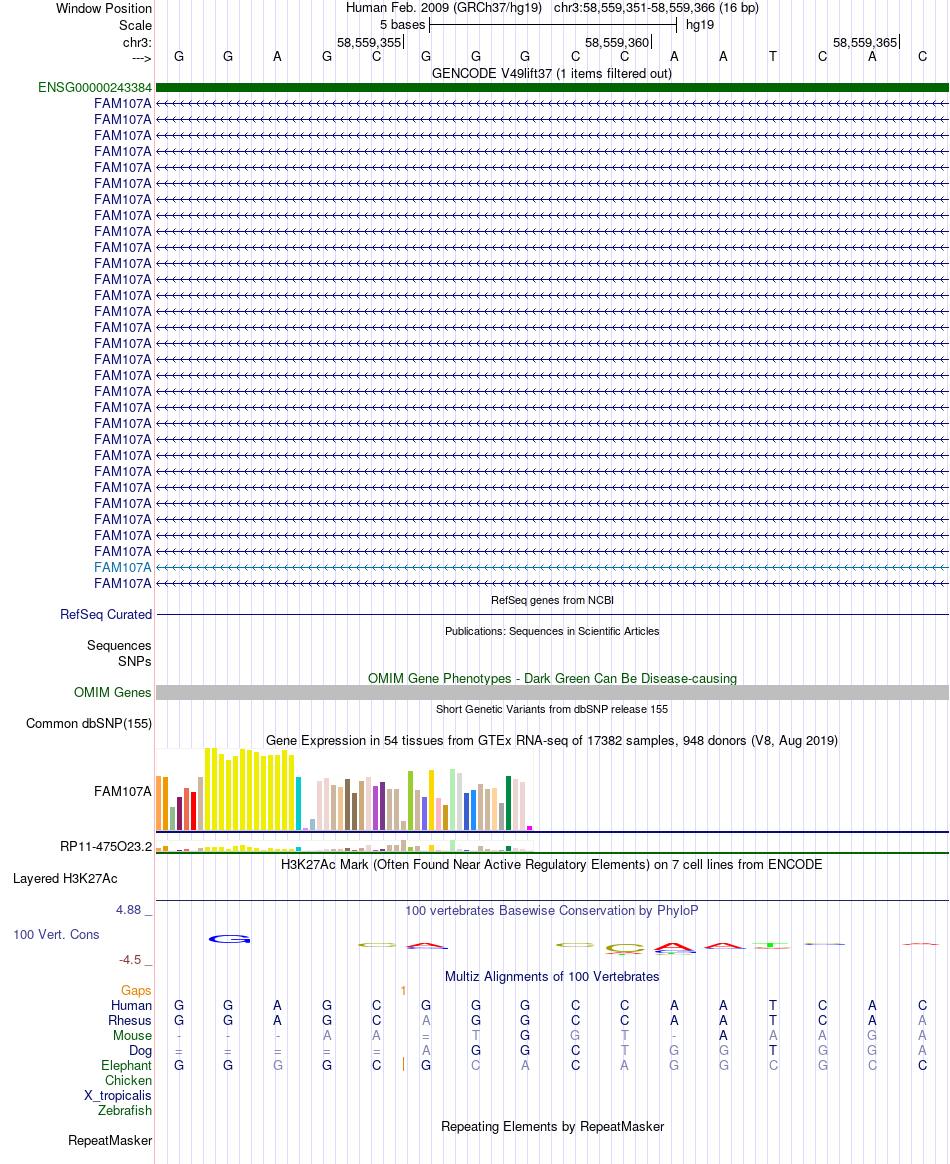
Task: Open Gene Expression in 54 tissues GTEx title
Action: pos(551,740)
